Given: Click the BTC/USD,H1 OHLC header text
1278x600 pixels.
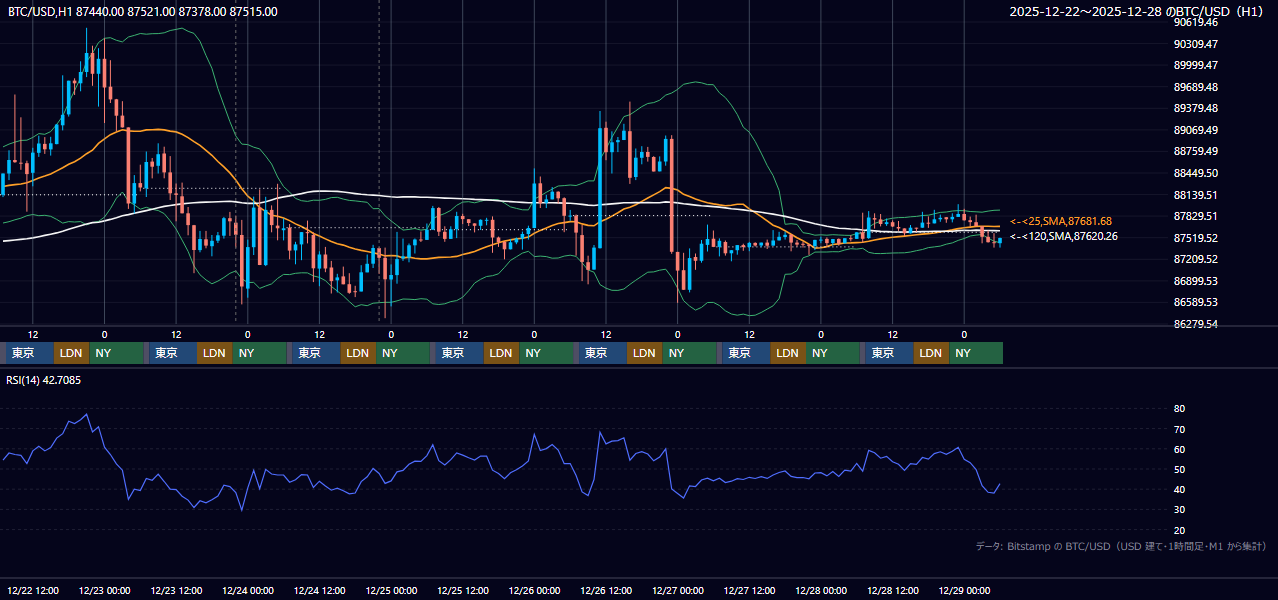Looking at the screenshot, I should 143,12.
